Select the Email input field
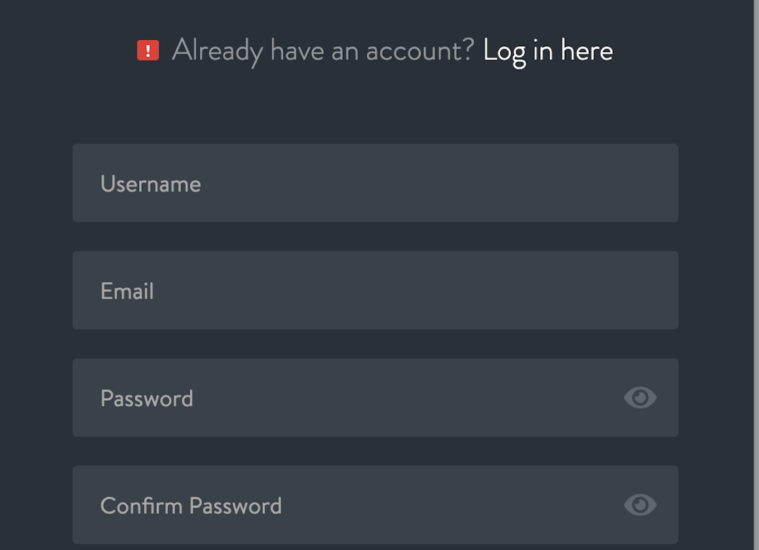Screen dimensions: 759x550 pos(375,290)
